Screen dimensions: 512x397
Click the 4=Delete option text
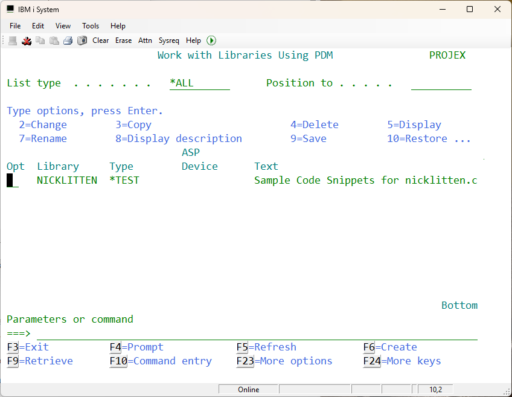pos(314,125)
